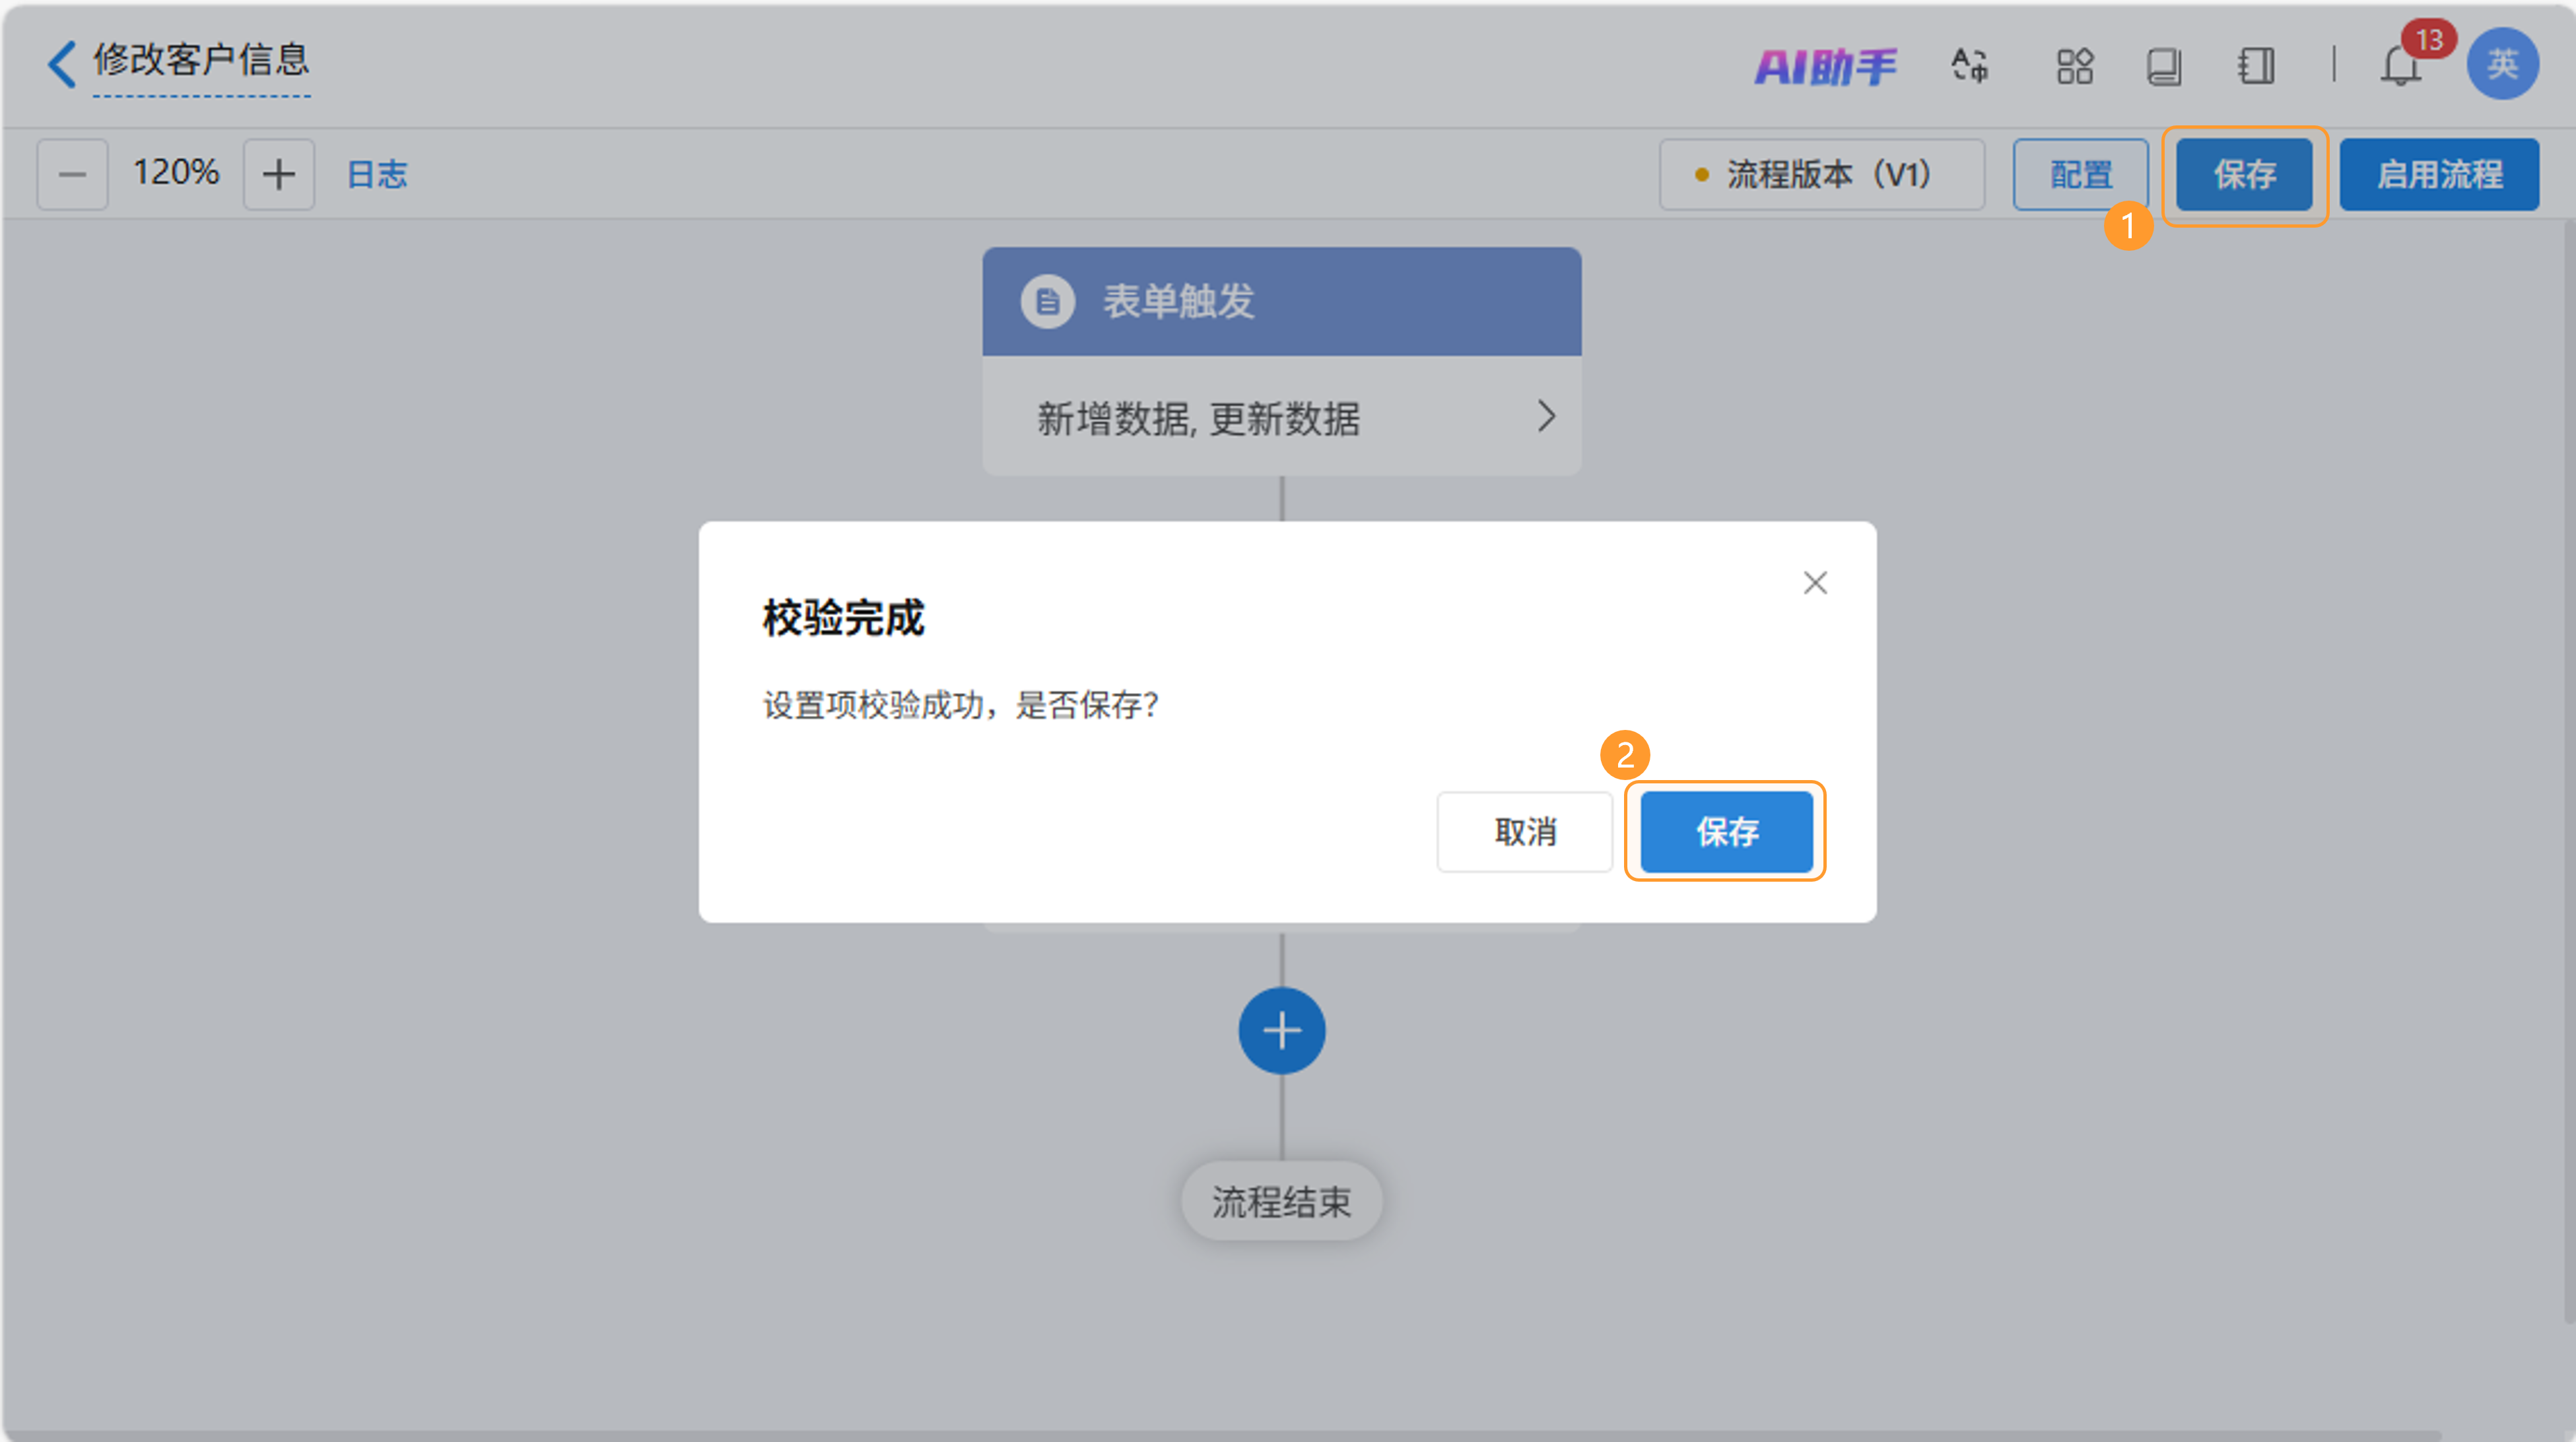Confirm with dialog 保存 button

(x=1726, y=831)
